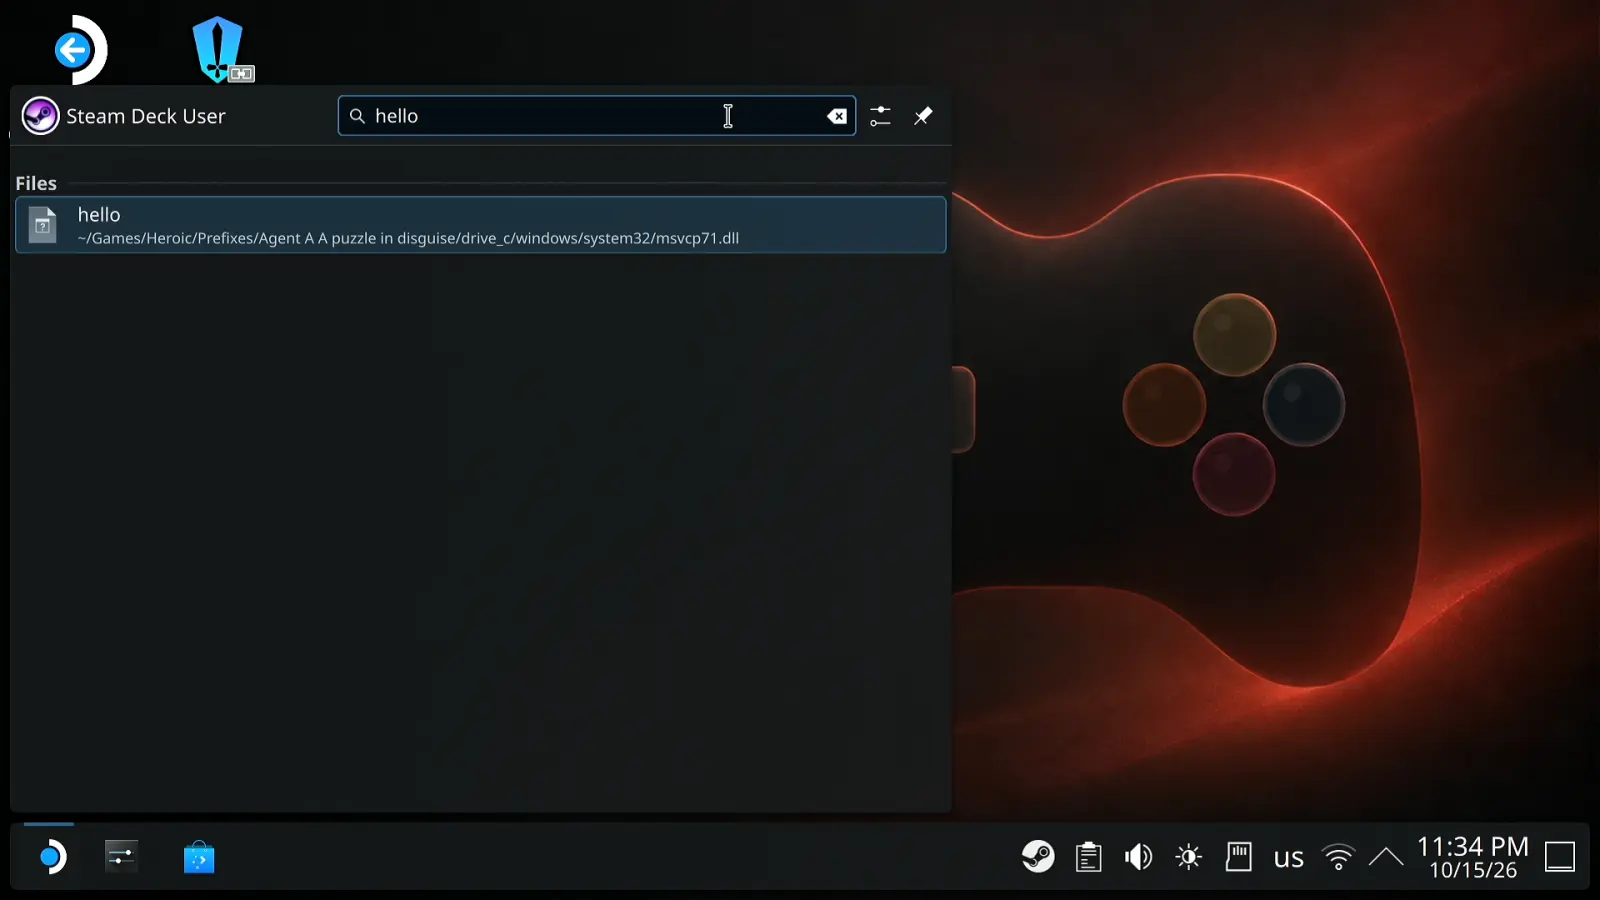Viewport: 1600px width, 900px height.
Task: Open the 'hello' file search result
Action: [480, 225]
